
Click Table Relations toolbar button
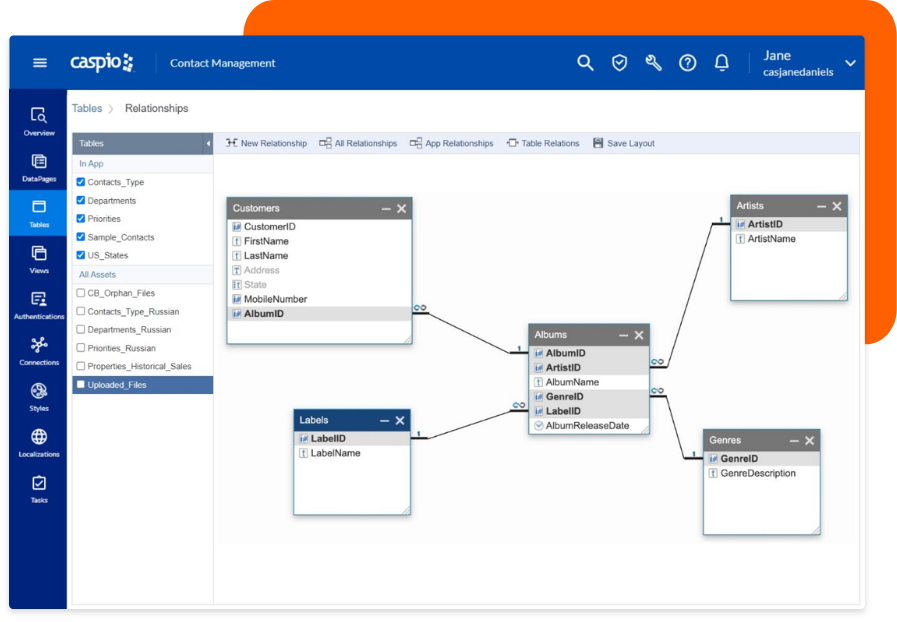click(x=543, y=143)
